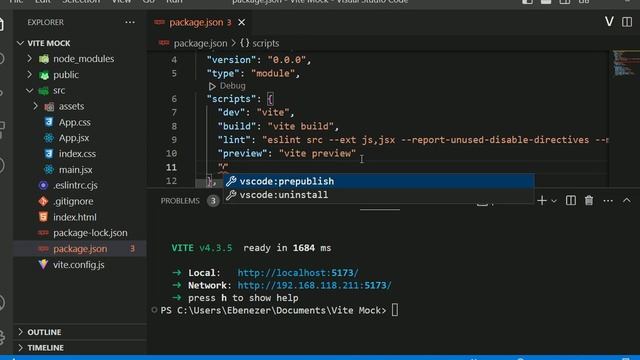Select package.json in the file tree
Screen dimensions: 640x360
(x=80, y=249)
